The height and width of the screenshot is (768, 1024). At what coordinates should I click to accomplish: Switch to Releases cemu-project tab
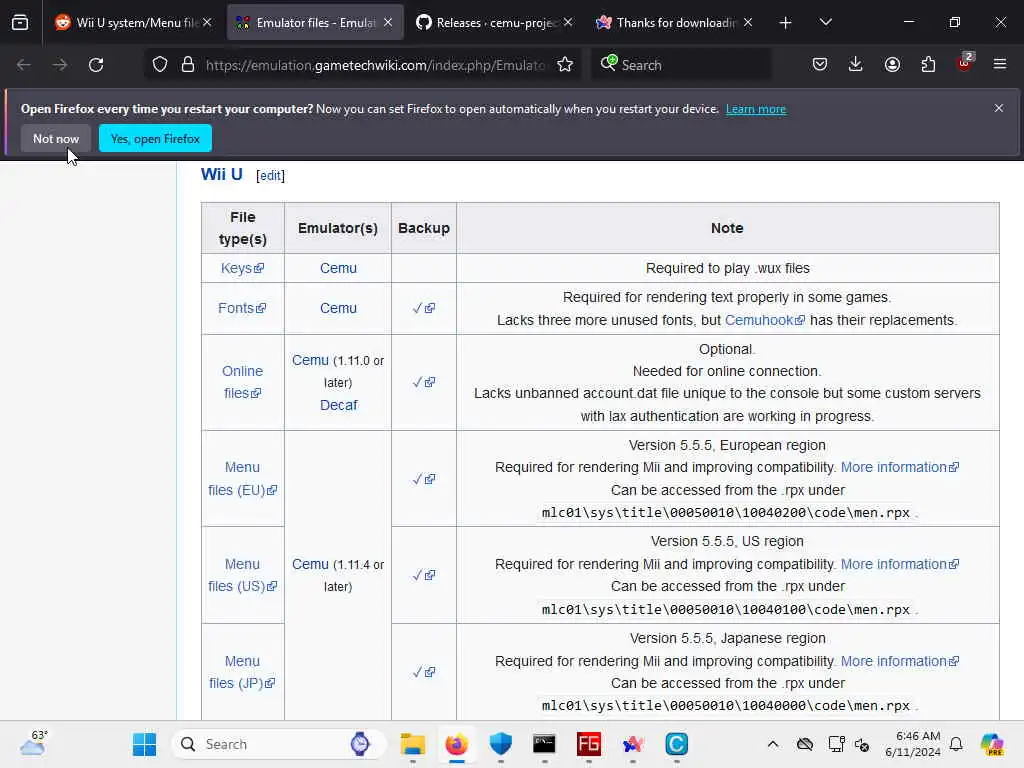click(x=494, y=22)
